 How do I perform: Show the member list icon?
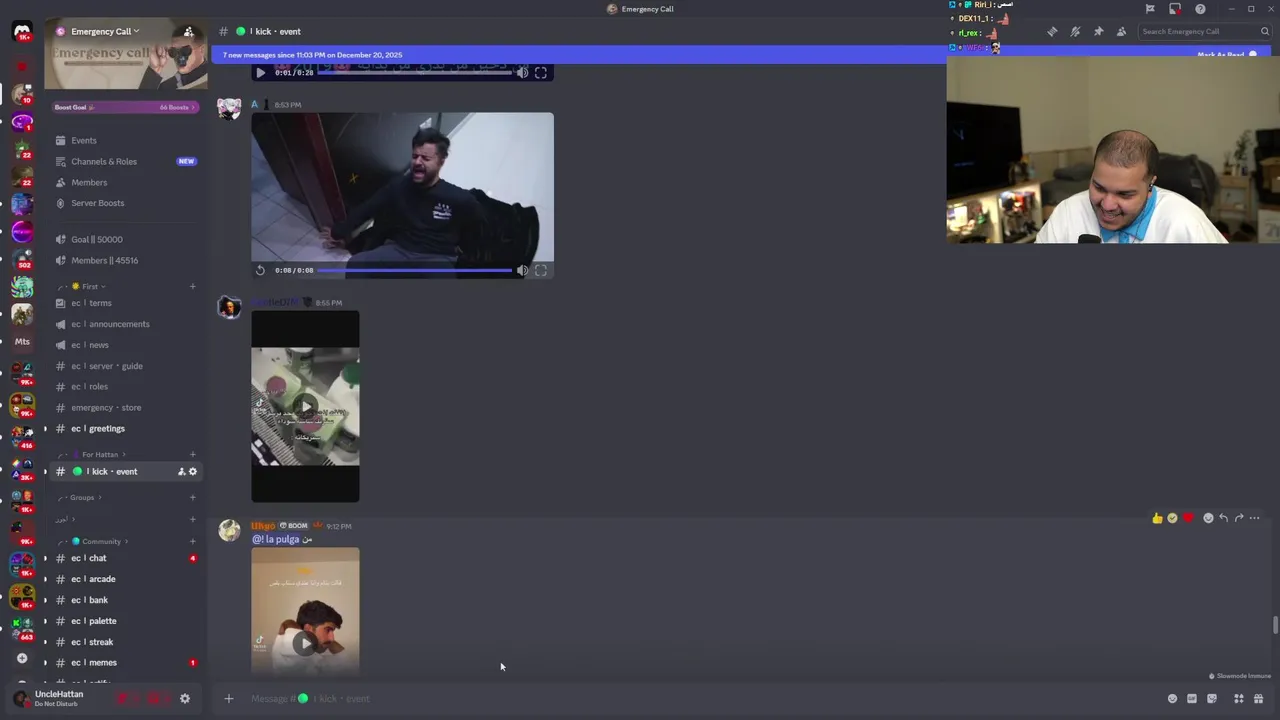point(1121,31)
